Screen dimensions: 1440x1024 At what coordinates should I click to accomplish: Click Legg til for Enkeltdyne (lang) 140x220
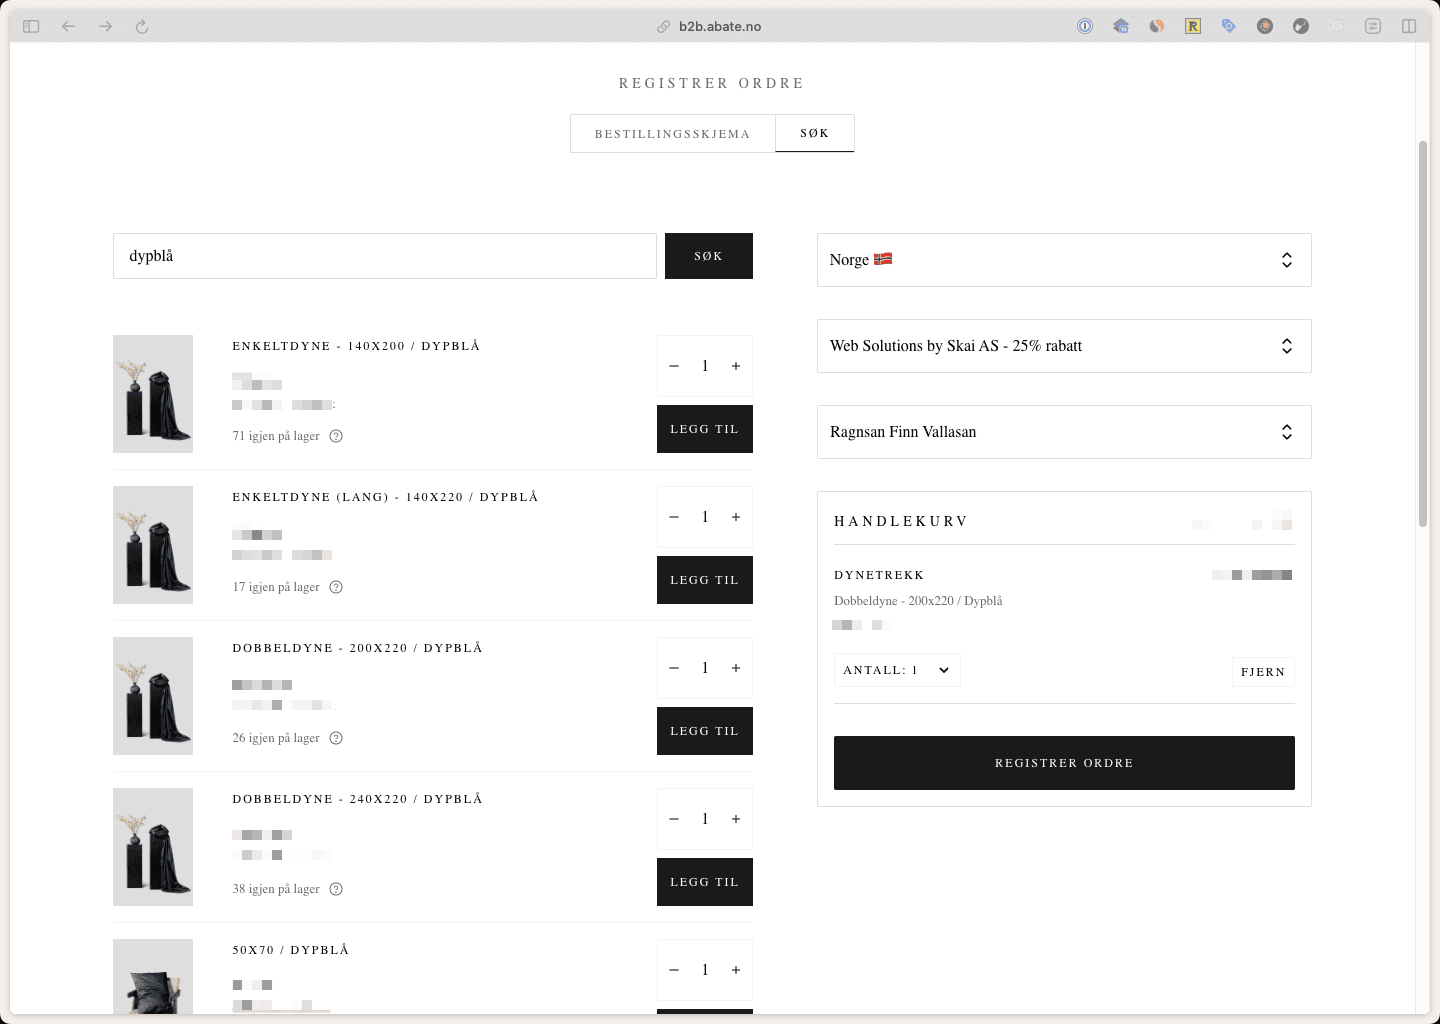pyautogui.click(x=704, y=580)
